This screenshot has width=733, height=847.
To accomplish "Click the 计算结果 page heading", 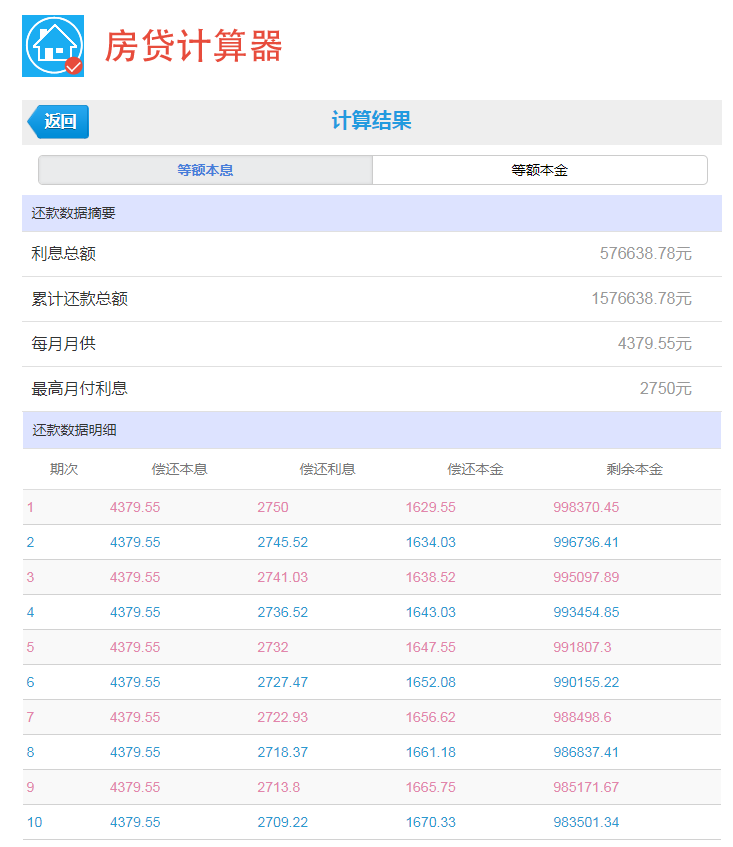I will pyautogui.click(x=371, y=122).
